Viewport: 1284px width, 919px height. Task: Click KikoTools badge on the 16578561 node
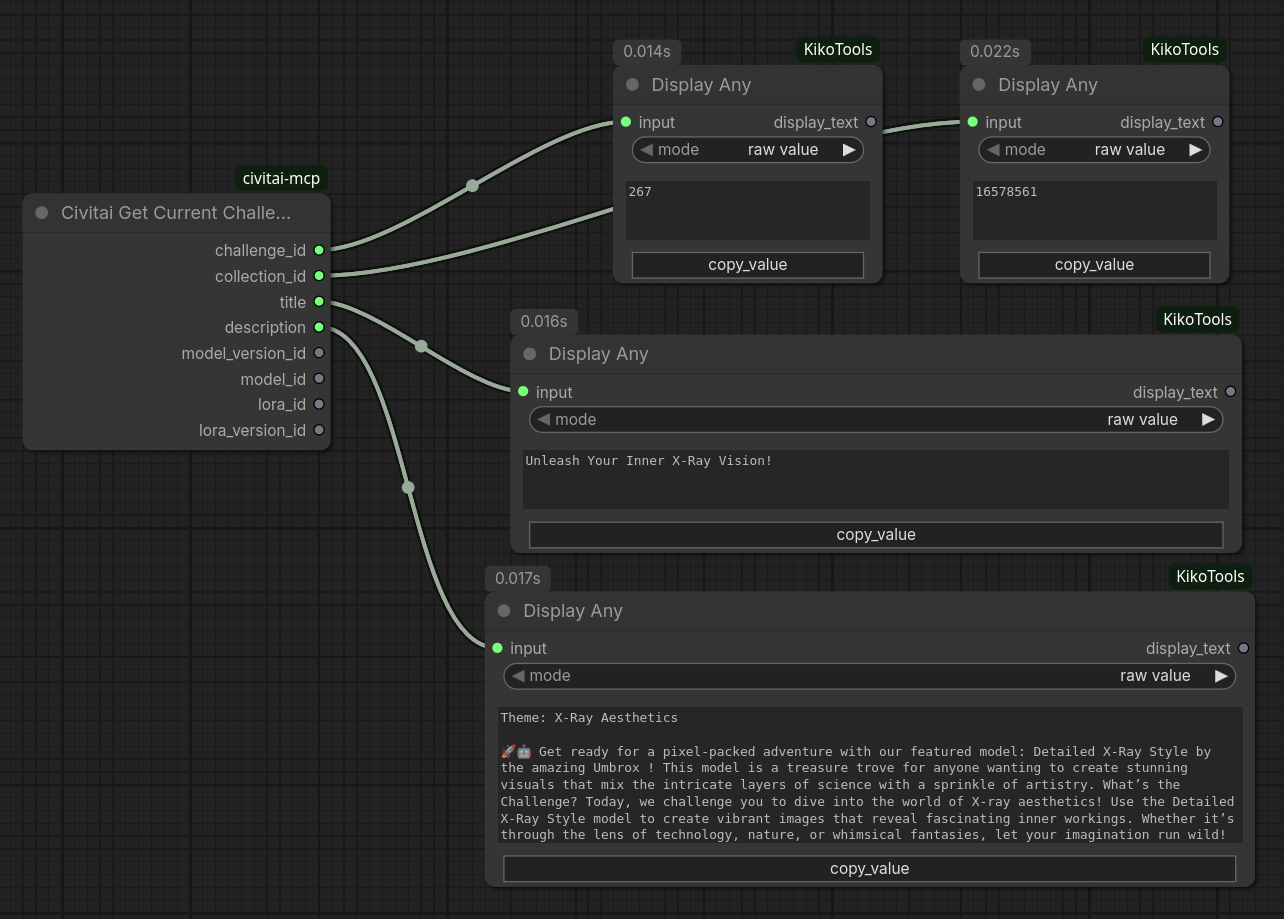click(1185, 49)
